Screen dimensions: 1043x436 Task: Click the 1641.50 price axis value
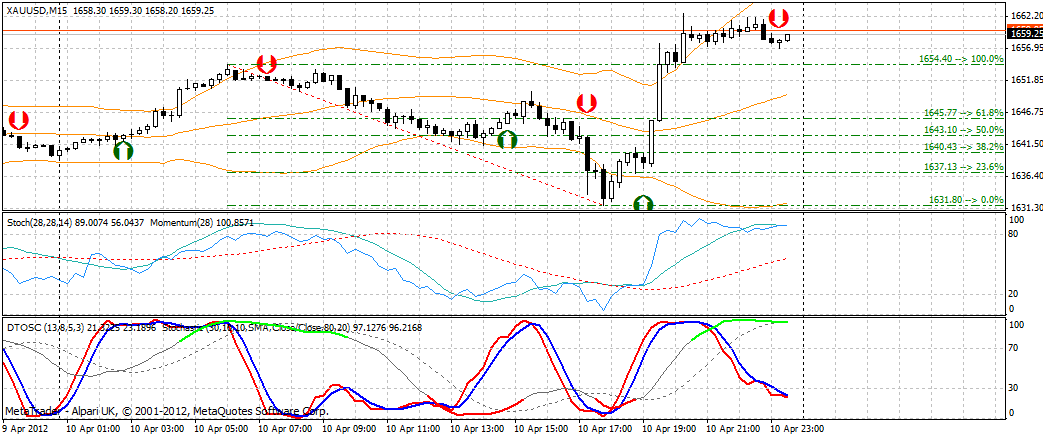(x=1025, y=144)
